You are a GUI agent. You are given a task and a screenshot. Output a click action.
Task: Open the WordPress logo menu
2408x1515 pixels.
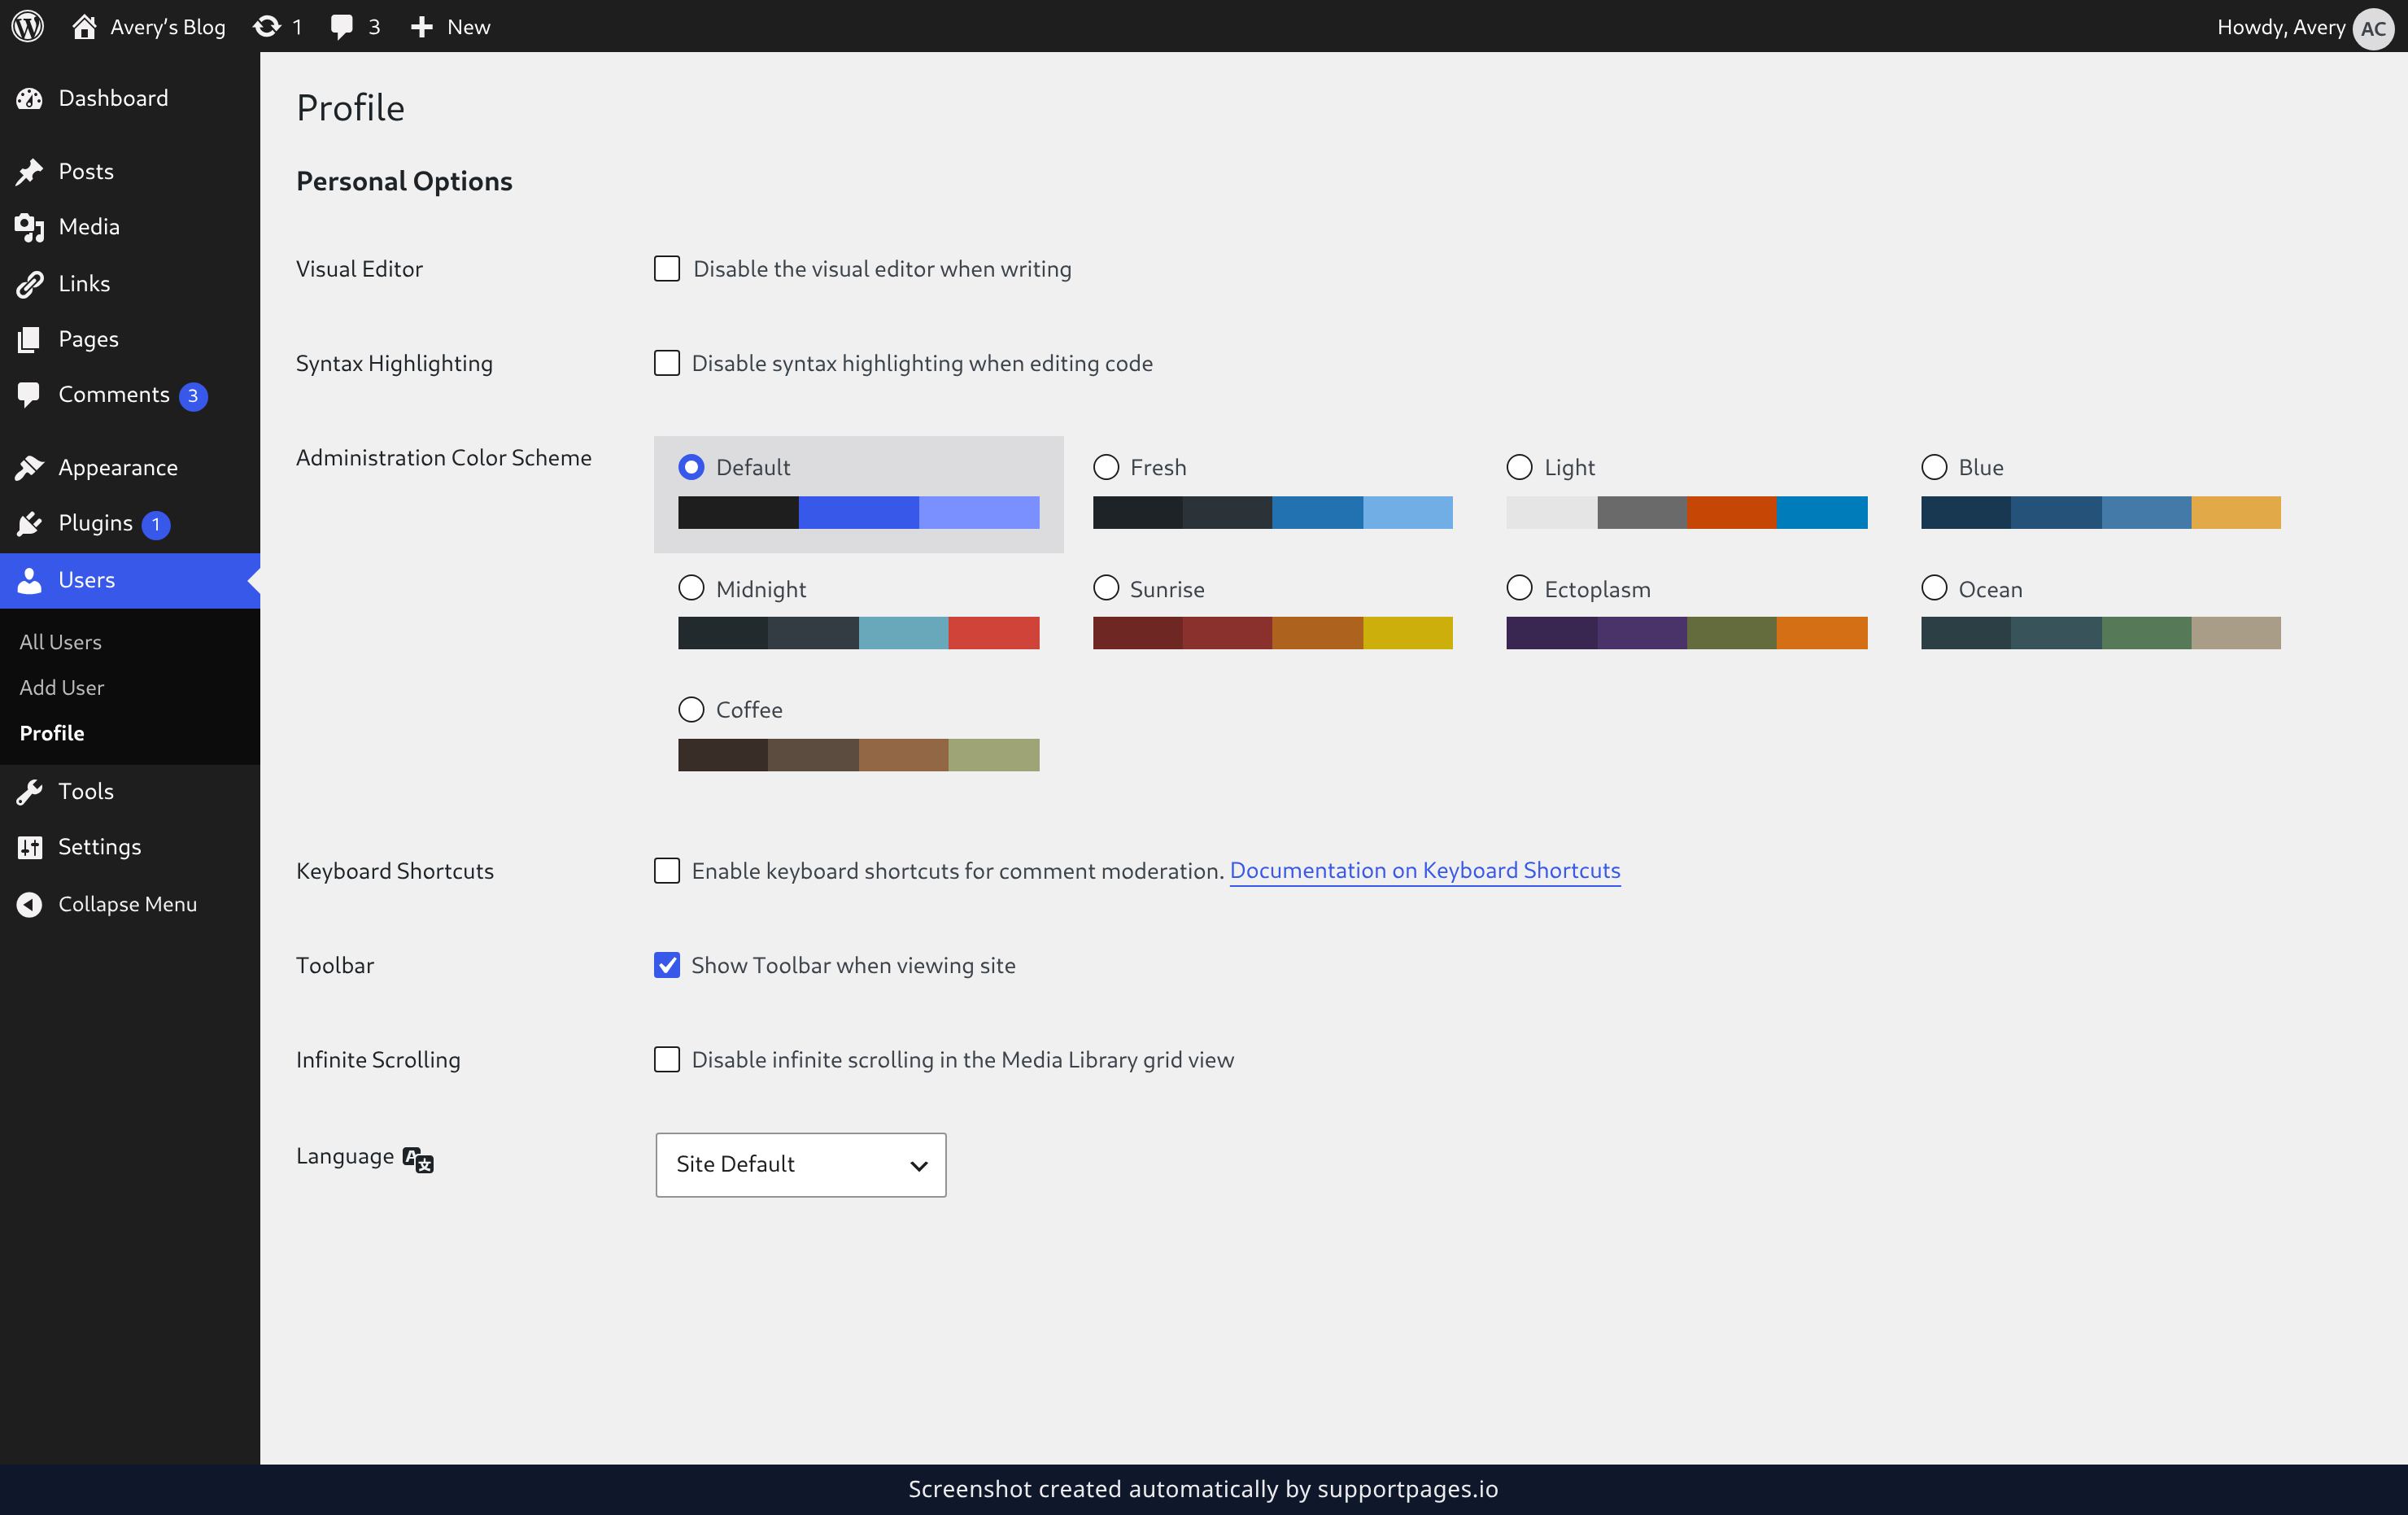tap(27, 26)
